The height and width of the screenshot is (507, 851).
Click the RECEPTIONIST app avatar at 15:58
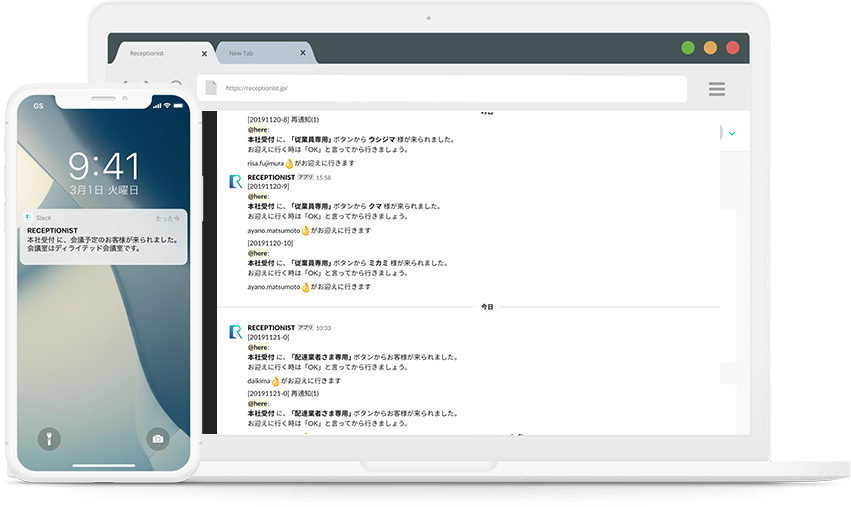(x=236, y=182)
